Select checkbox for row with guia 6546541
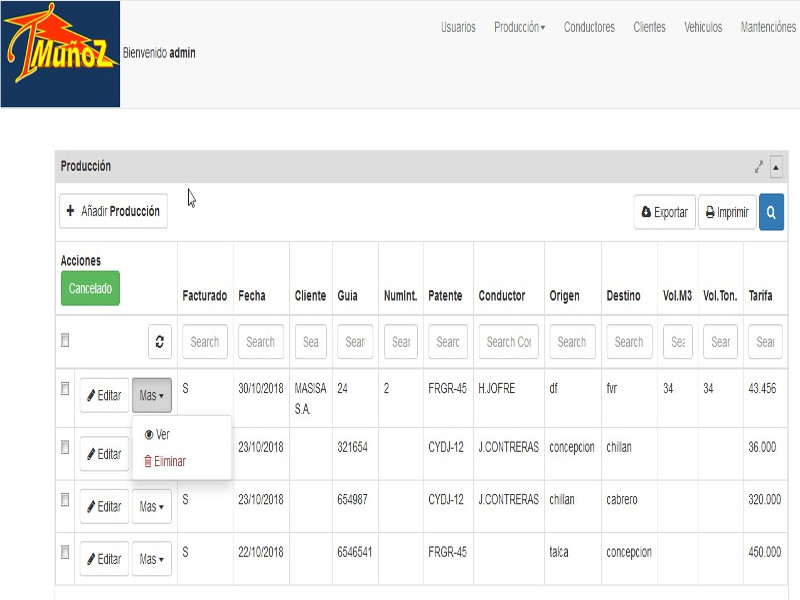 (x=65, y=552)
